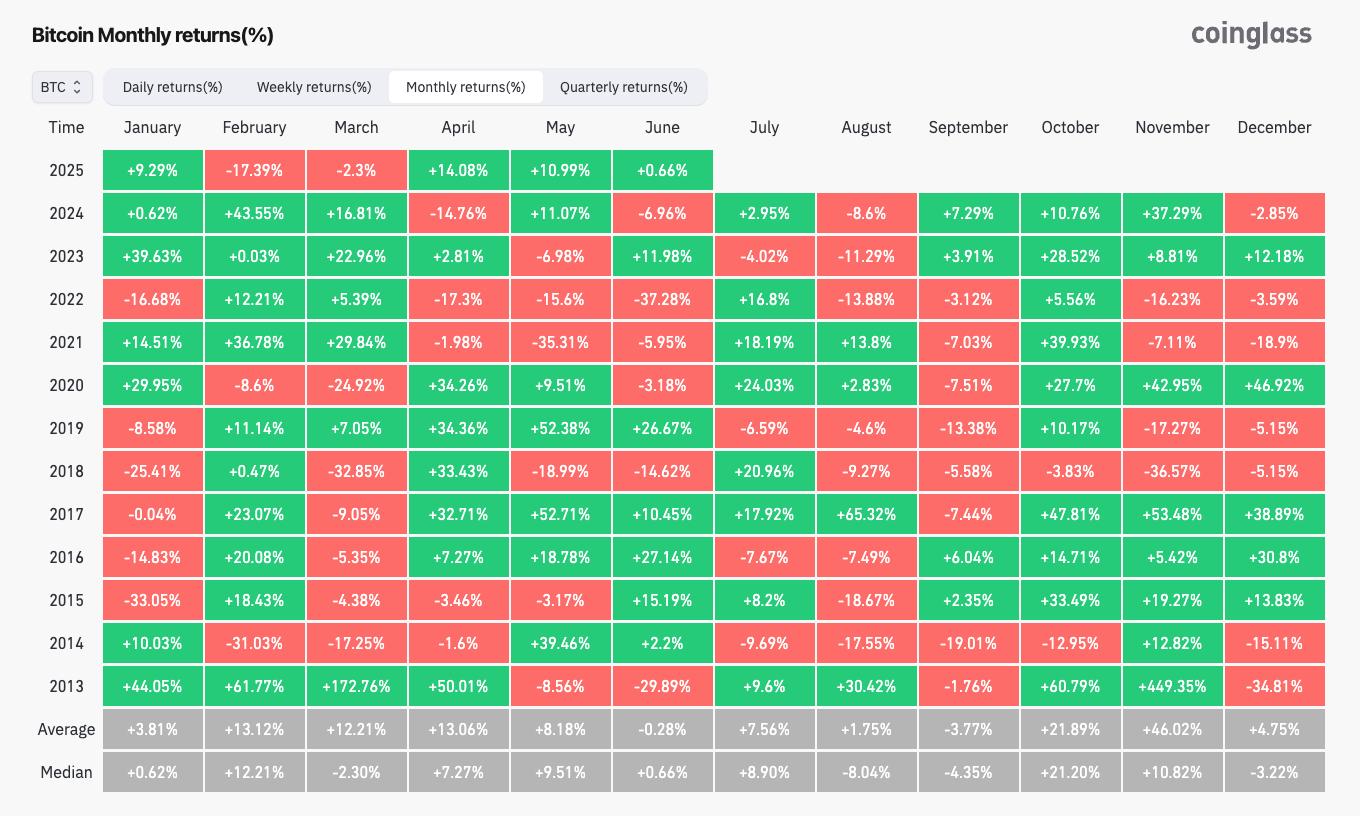This screenshot has width=1360, height=816.
Task: Click the Bitcoin Monthly returns(%) title
Action: (x=152, y=35)
